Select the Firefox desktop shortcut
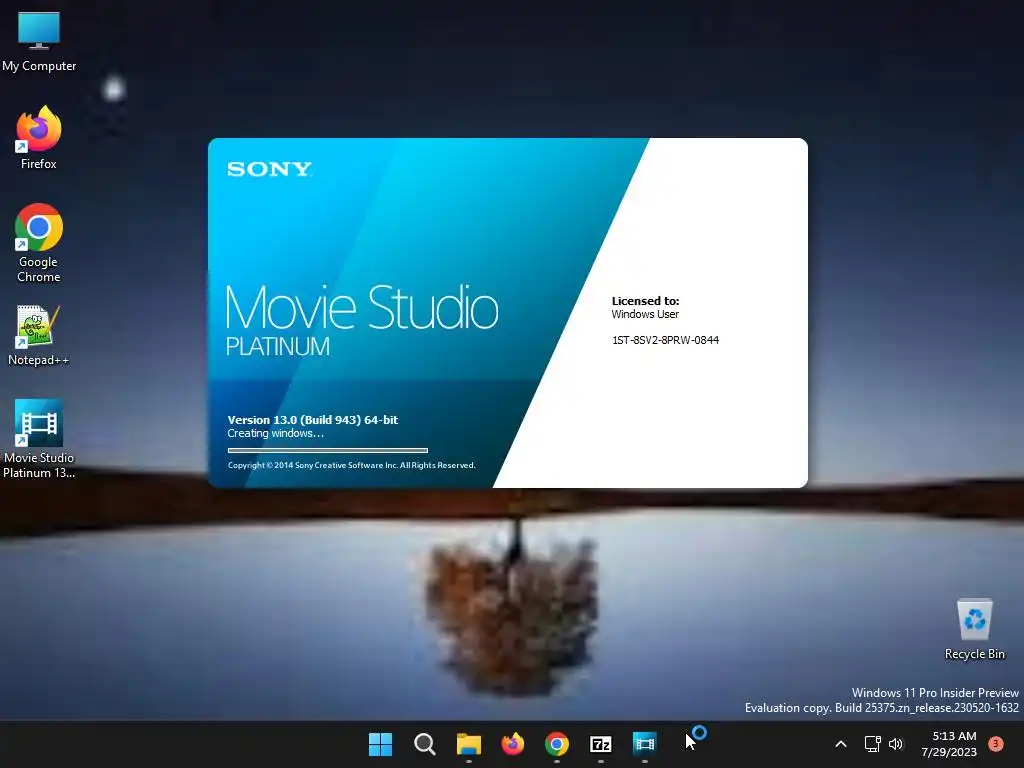The height and width of the screenshot is (768, 1024). click(x=39, y=138)
